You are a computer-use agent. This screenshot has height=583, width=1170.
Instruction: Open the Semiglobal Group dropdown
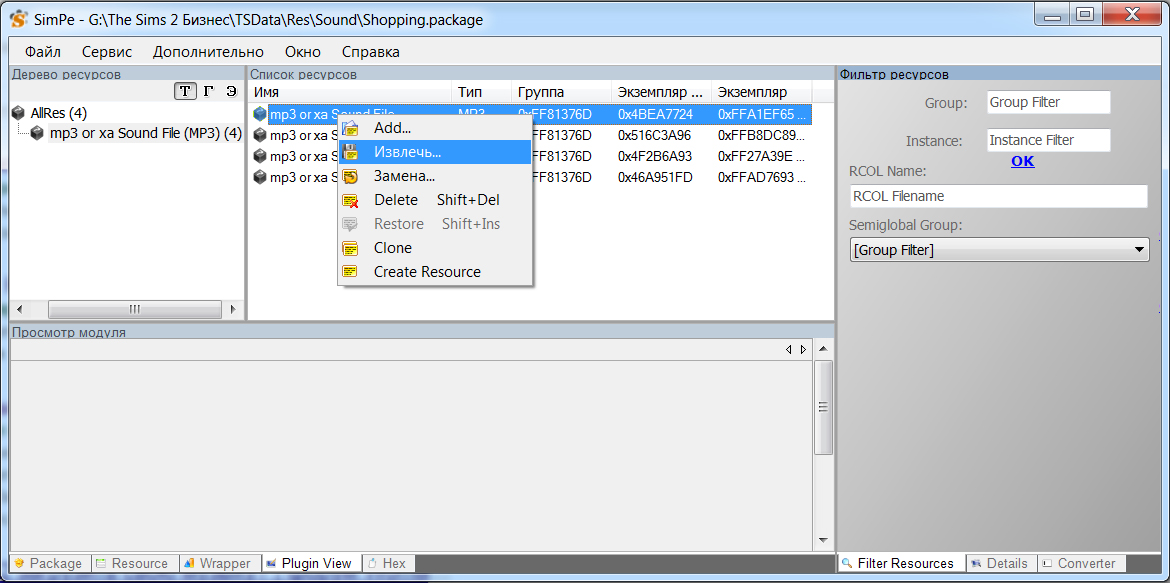point(1139,250)
